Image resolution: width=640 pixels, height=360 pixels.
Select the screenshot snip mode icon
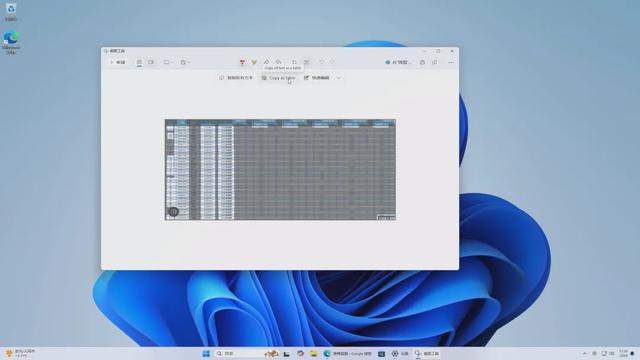[139, 62]
